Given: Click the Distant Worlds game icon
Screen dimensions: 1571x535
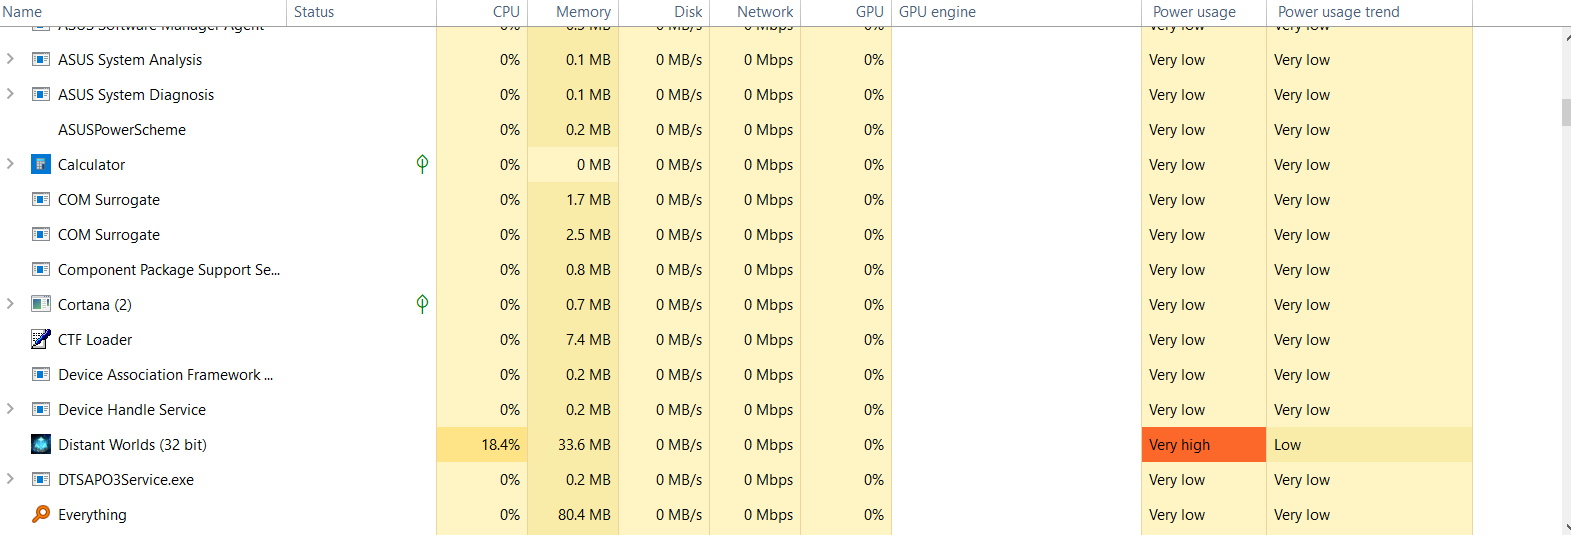Looking at the screenshot, I should (x=41, y=444).
